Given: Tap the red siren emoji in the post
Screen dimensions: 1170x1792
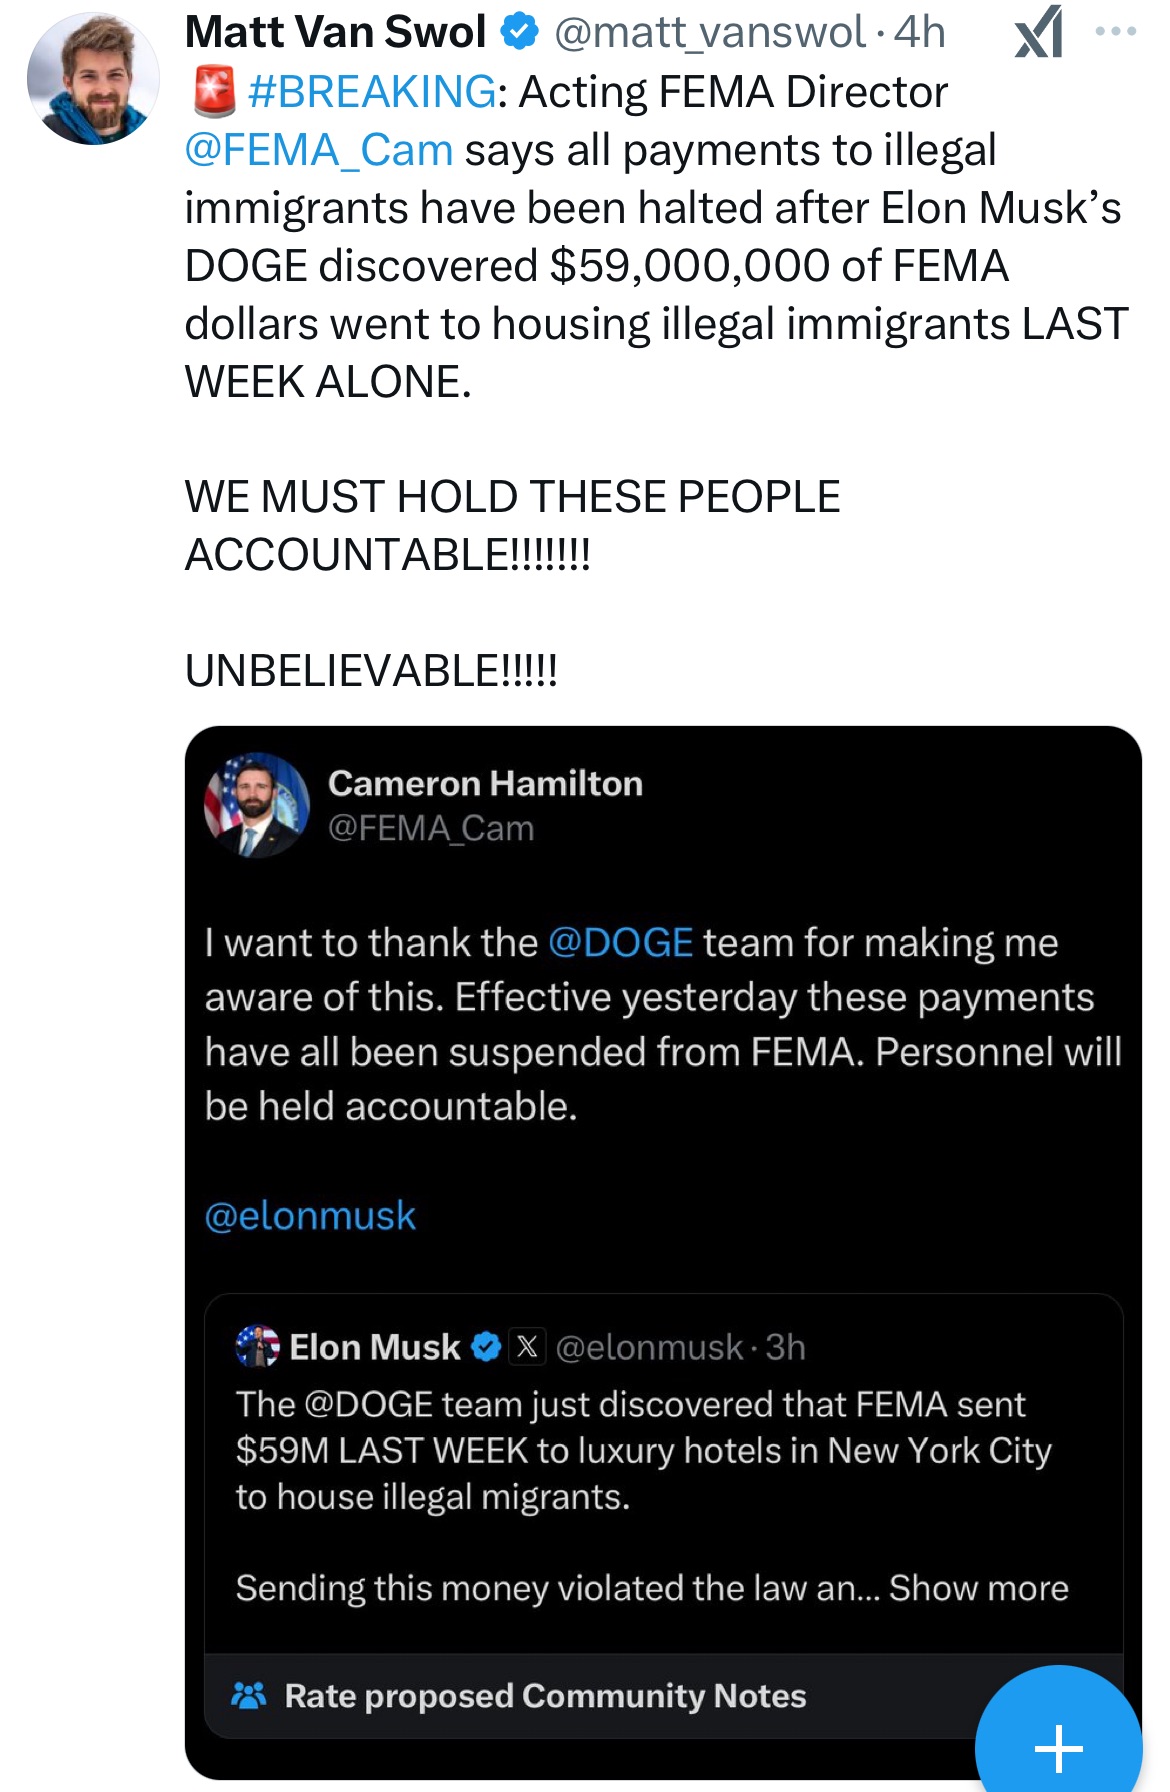Looking at the screenshot, I should [x=212, y=92].
